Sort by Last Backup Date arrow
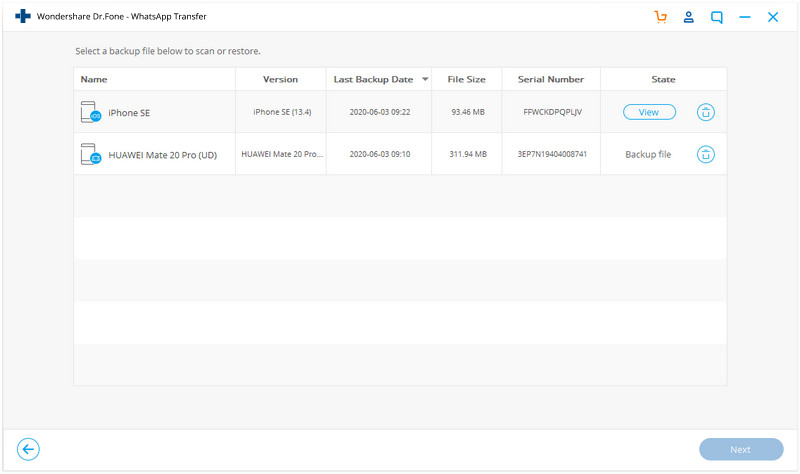The image size is (800, 474). pos(425,79)
